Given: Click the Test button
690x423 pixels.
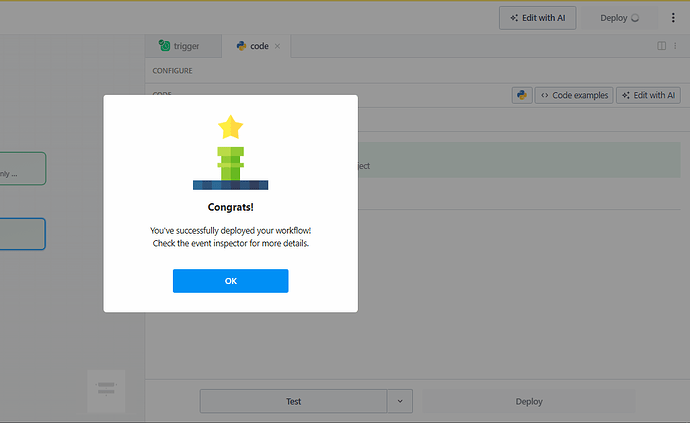Looking at the screenshot, I should (x=294, y=401).
